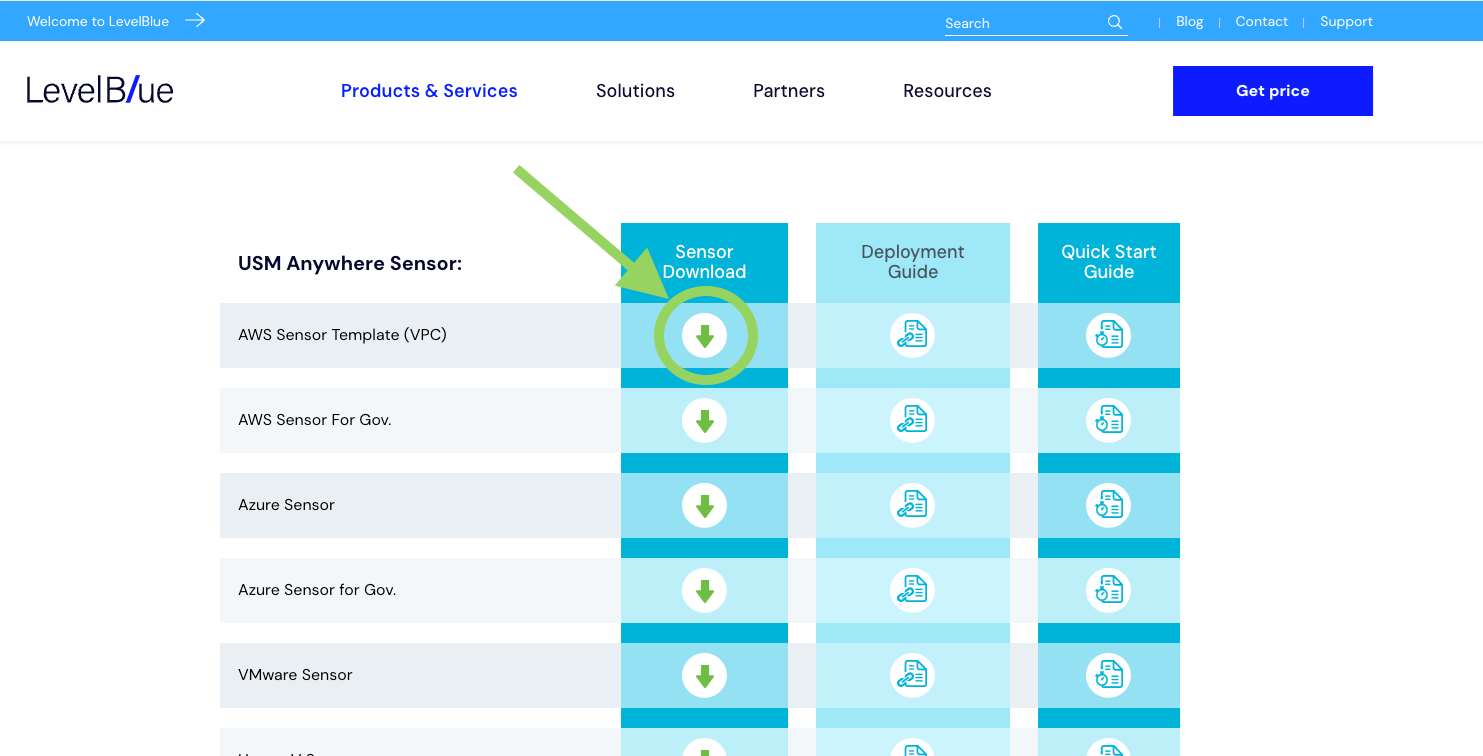Viewport: 1483px width, 756px height.
Task: Click the USM Anywhere Sensor: heading
Action: [x=350, y=264]
